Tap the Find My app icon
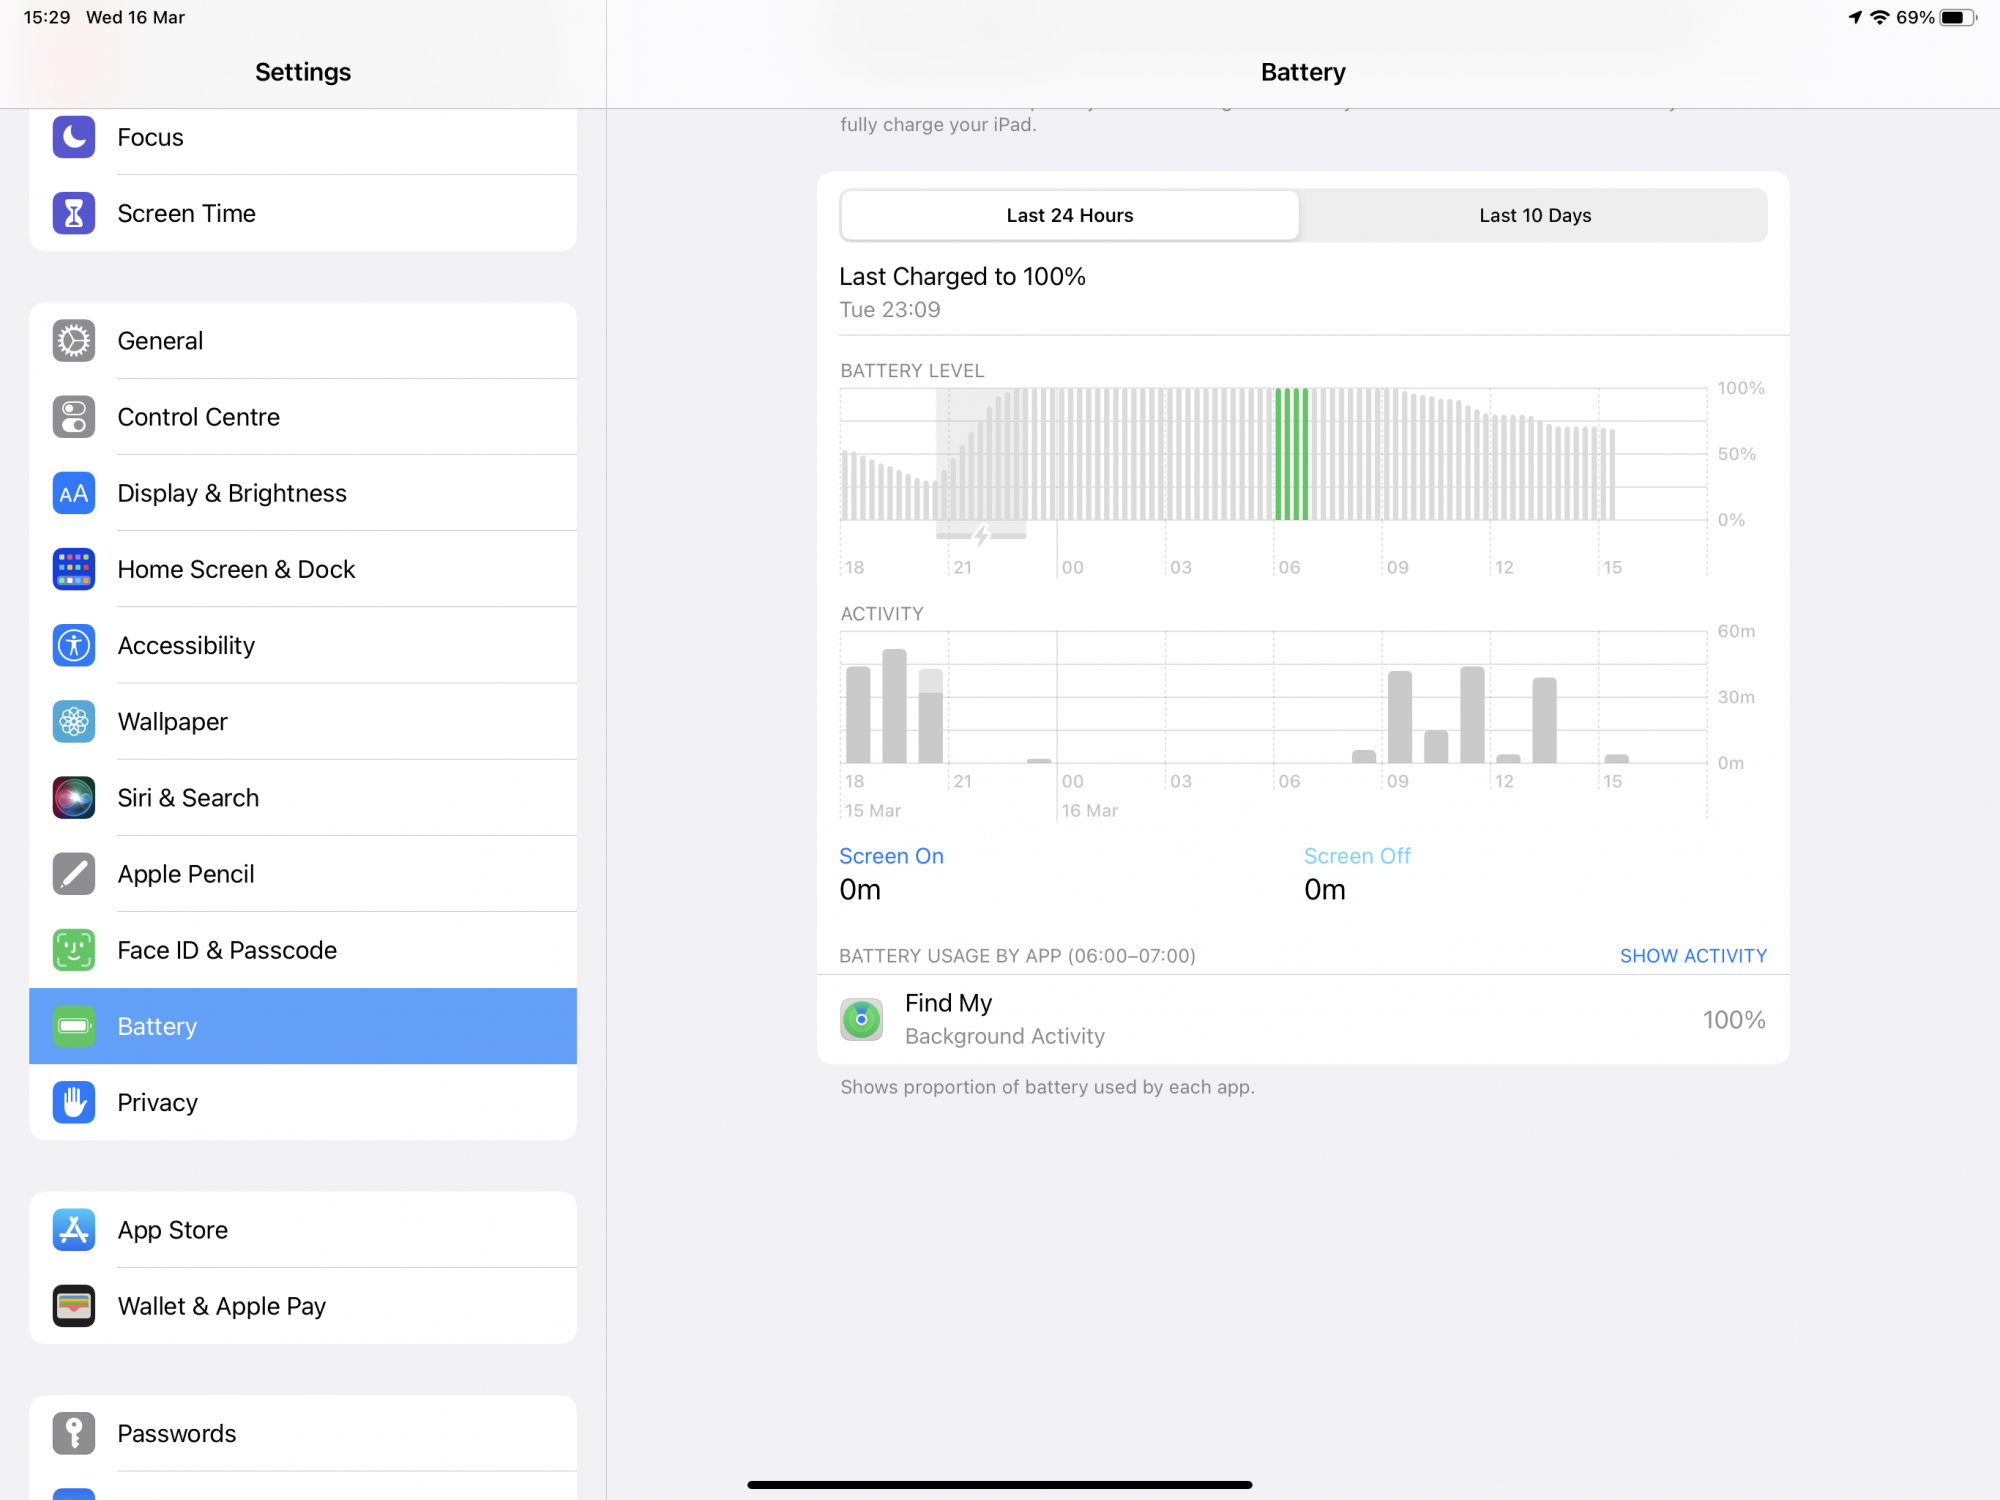The height and width of the screenshot is (1500, 2000). click(861, 1019)
